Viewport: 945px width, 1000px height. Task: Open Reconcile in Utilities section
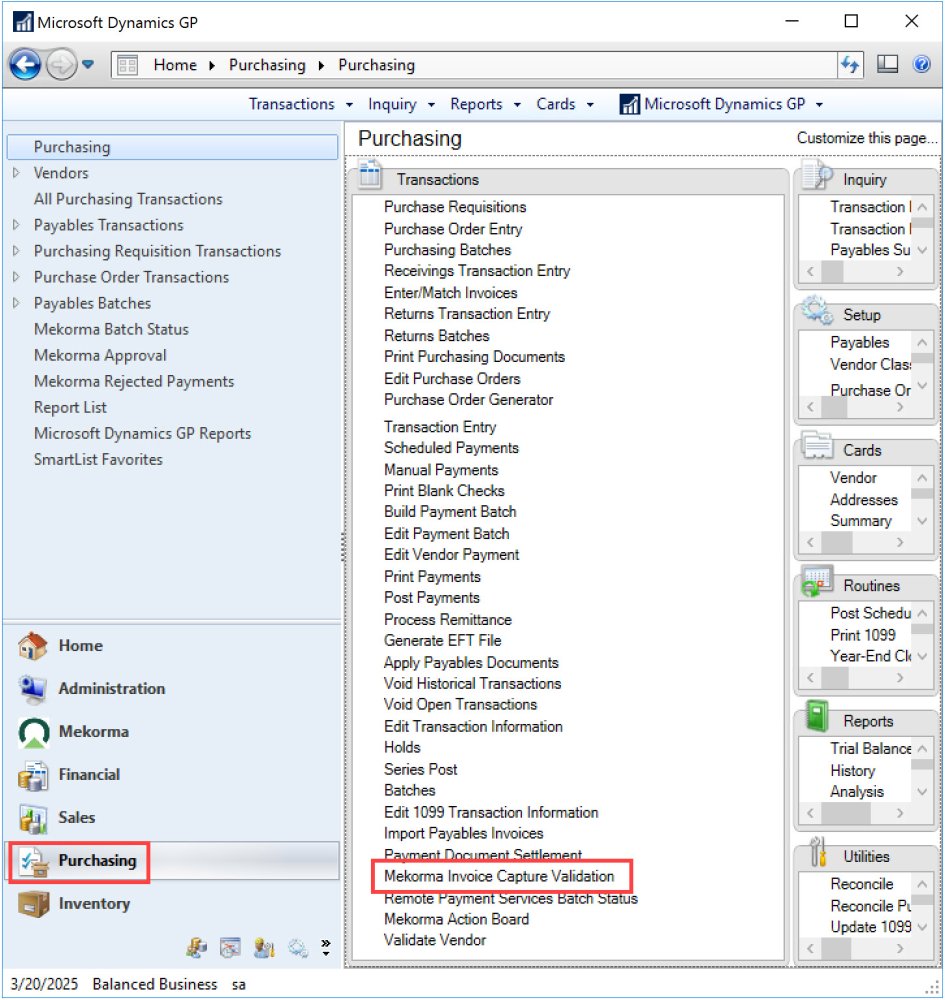(x=861, y=884)
